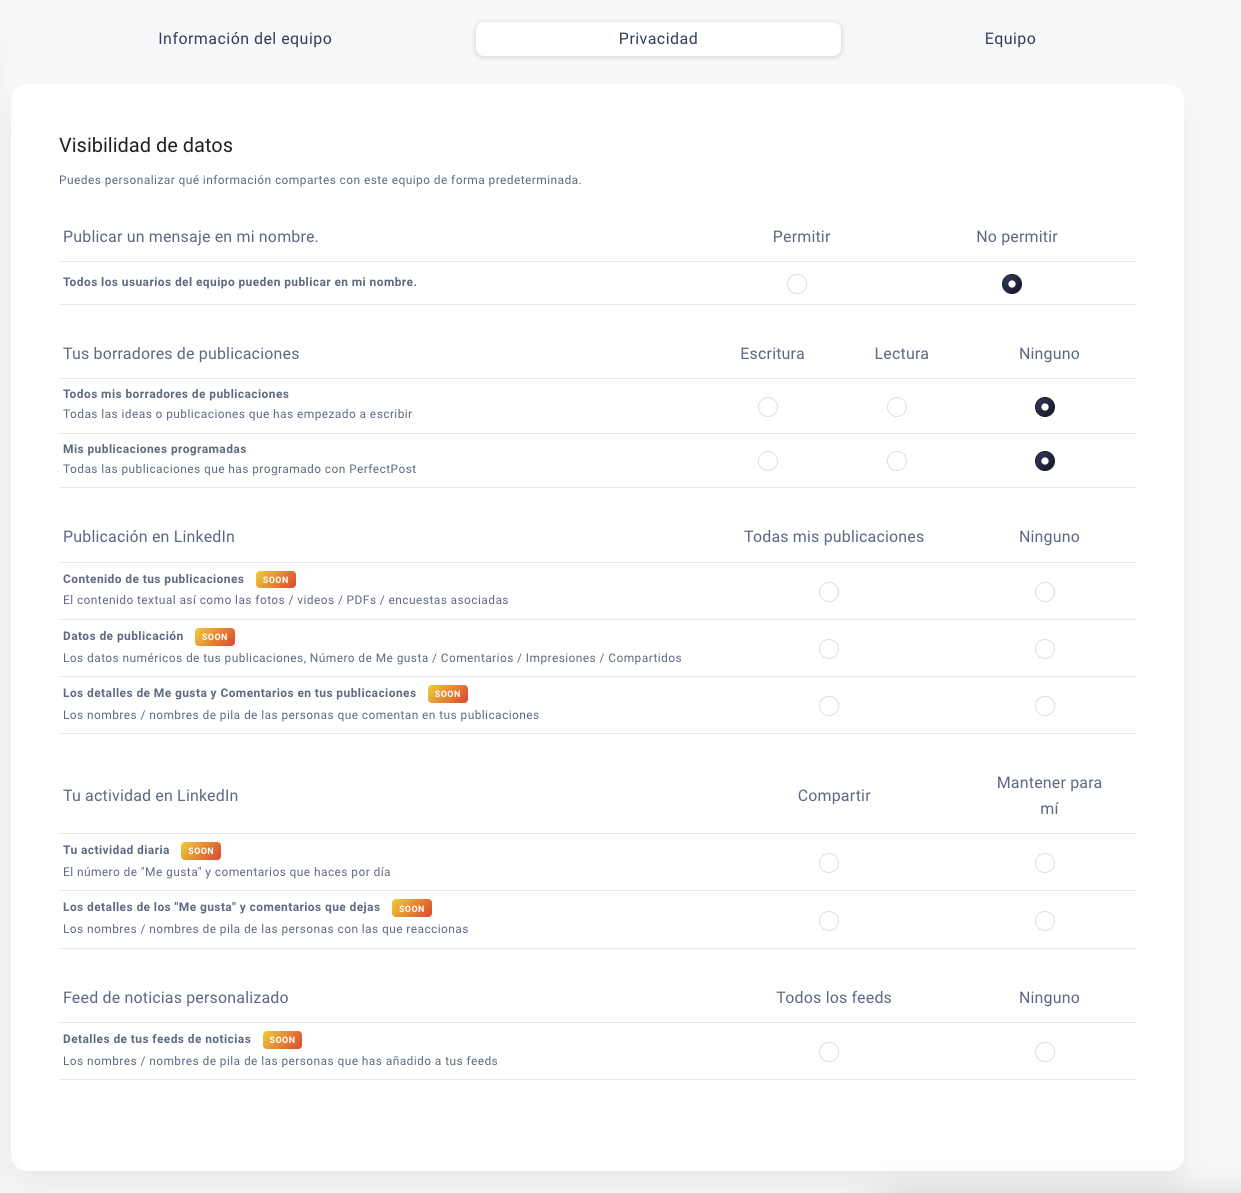Click SOON badge next to Tu actividad diaria
The height and width of the screenshot is (1193, 1241).
[201, 851]
